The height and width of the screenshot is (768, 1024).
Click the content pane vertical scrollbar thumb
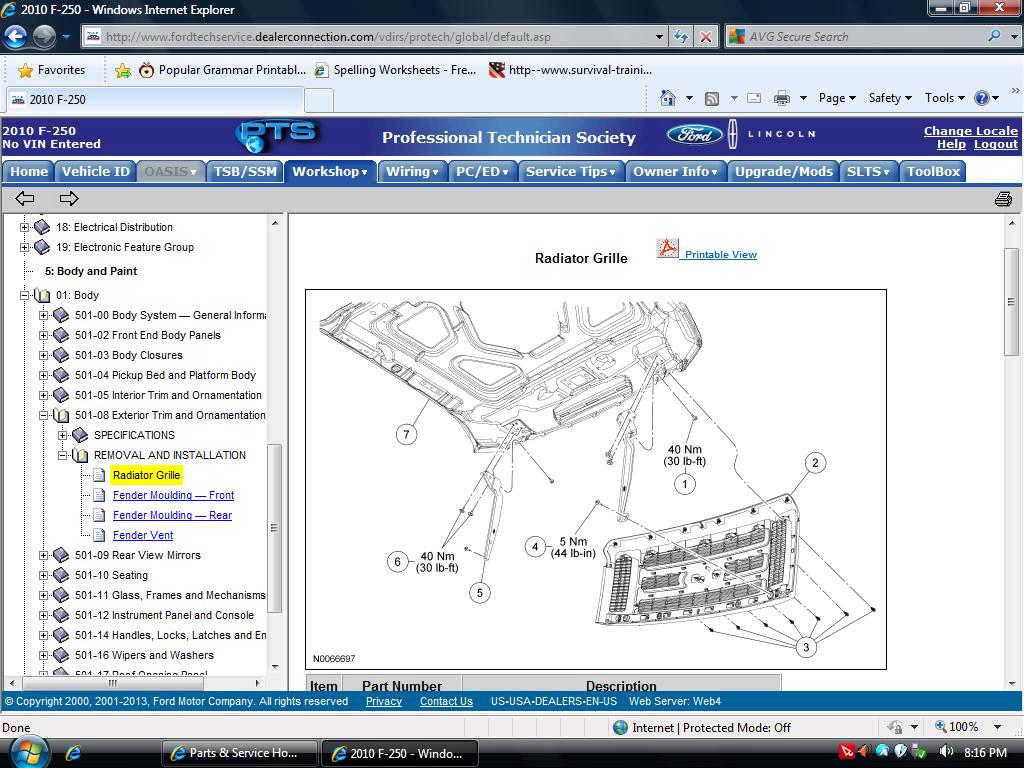(x=1012, y=302)
